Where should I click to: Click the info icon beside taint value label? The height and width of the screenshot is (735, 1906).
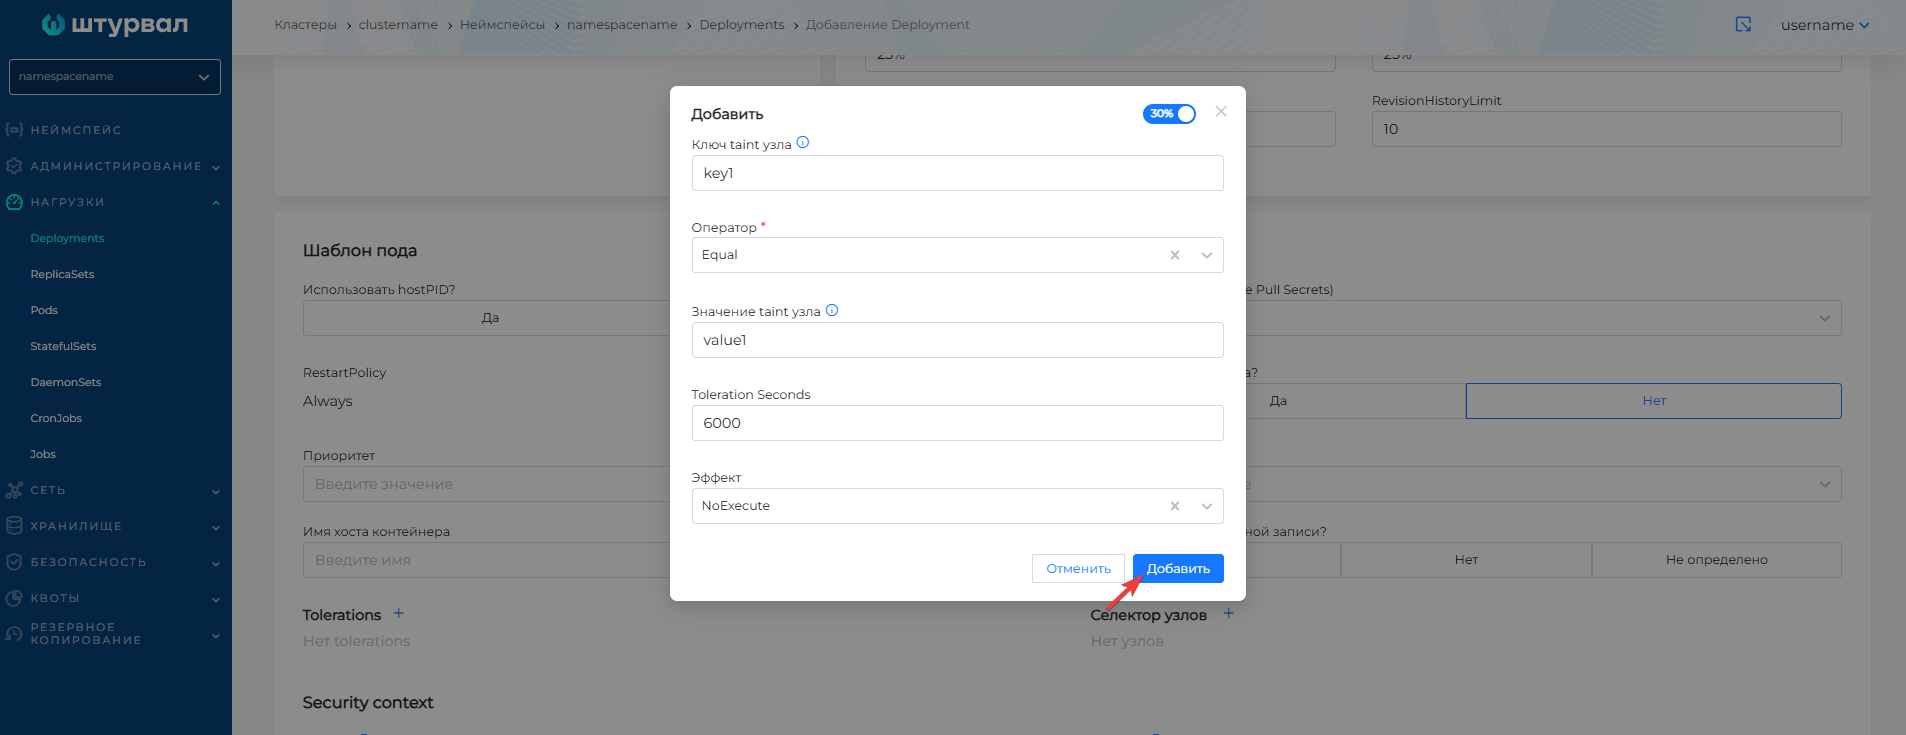click(x=831, y=311)
